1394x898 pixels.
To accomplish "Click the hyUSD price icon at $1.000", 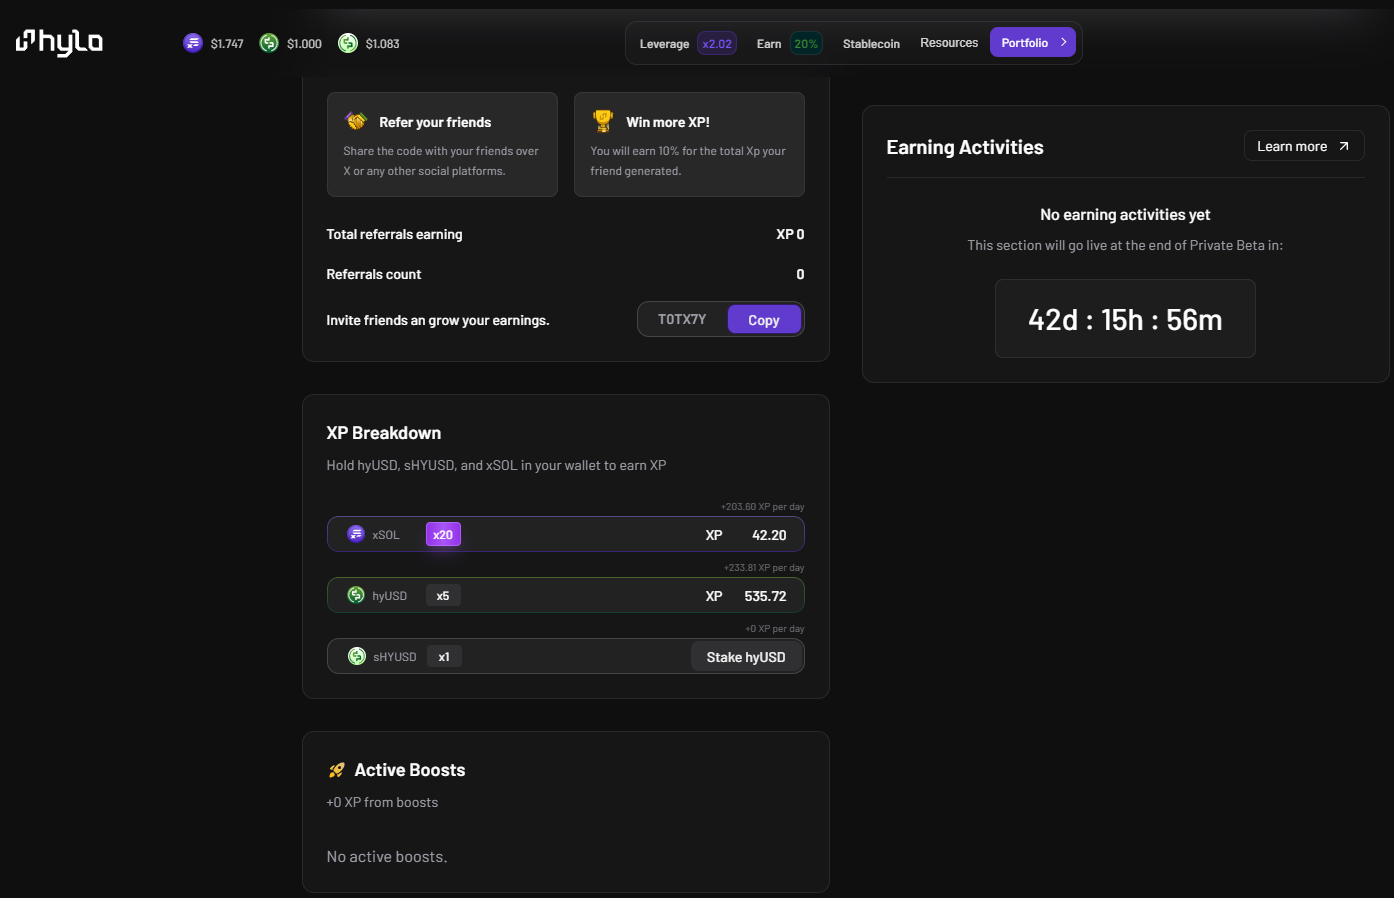I will coord(269,43).
